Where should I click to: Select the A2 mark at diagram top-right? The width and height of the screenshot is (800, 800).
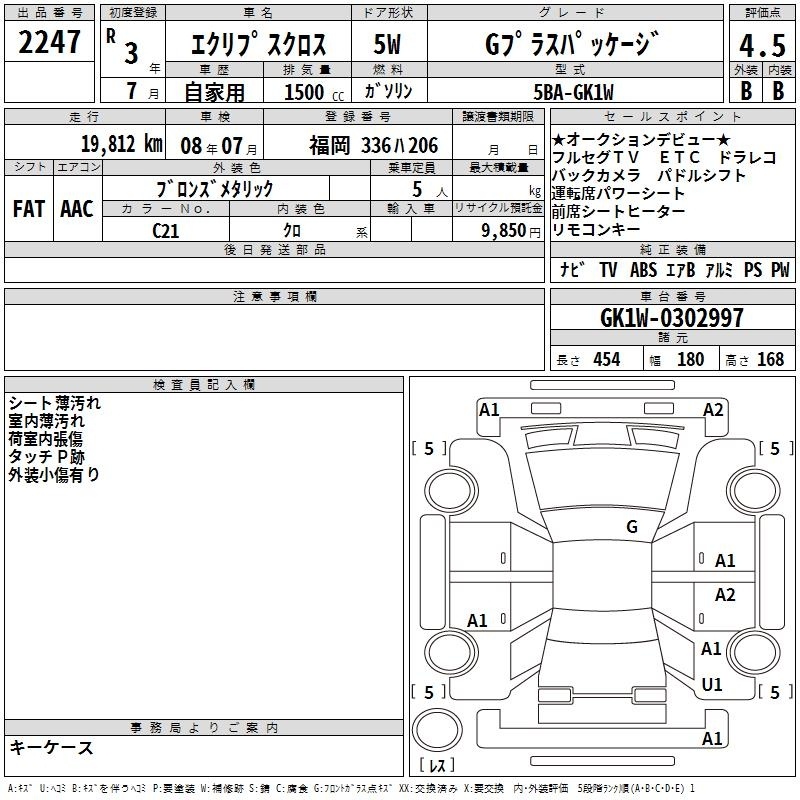click(x=713, y=409)
